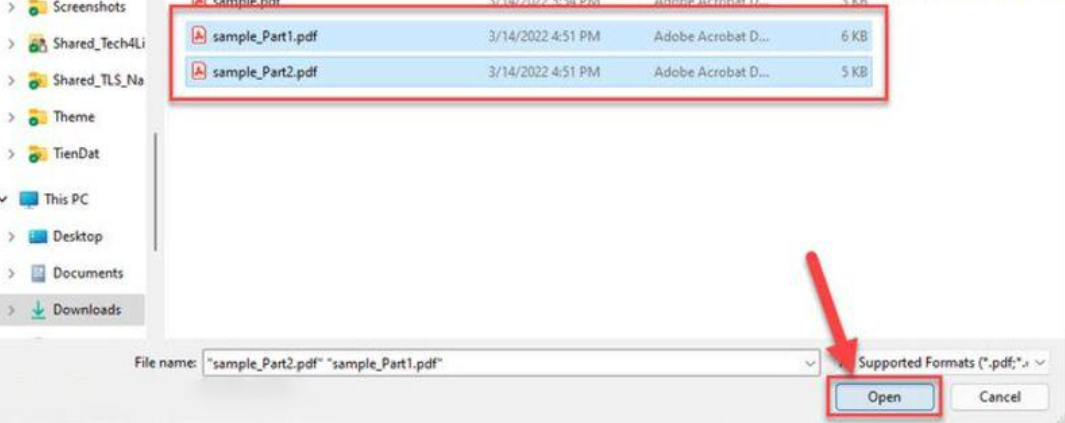Click the Open button
1065x423 pixels.
coord(884,397)
